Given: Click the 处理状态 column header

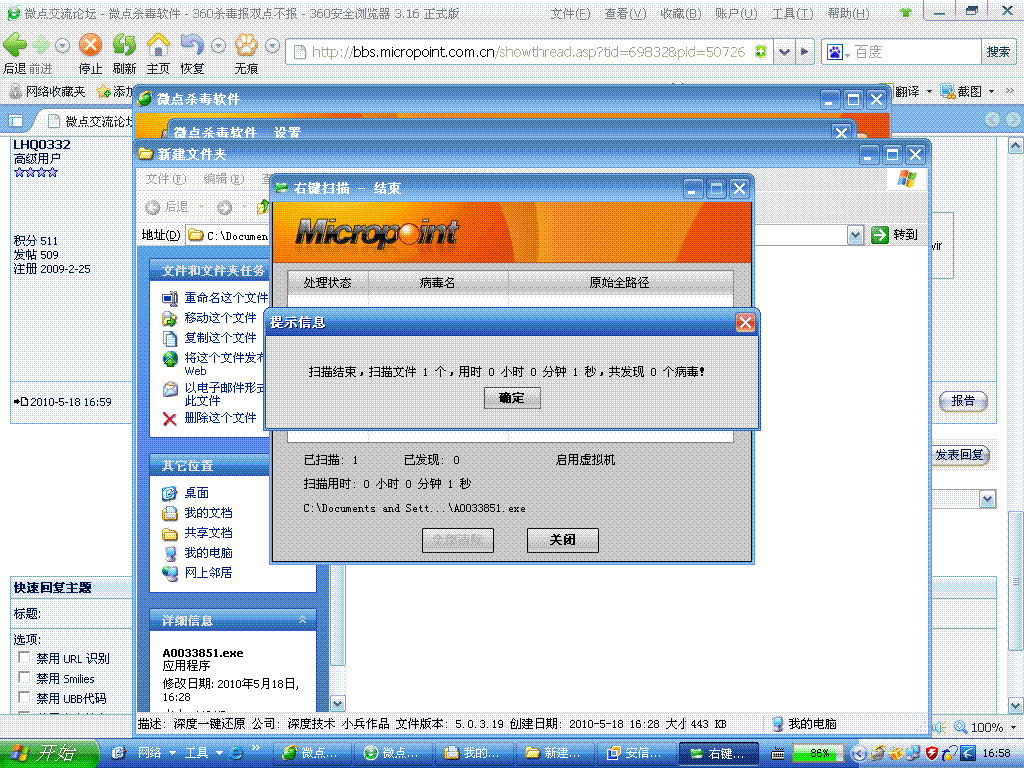Looking at the screenshot, I should [x=328, y=283].
